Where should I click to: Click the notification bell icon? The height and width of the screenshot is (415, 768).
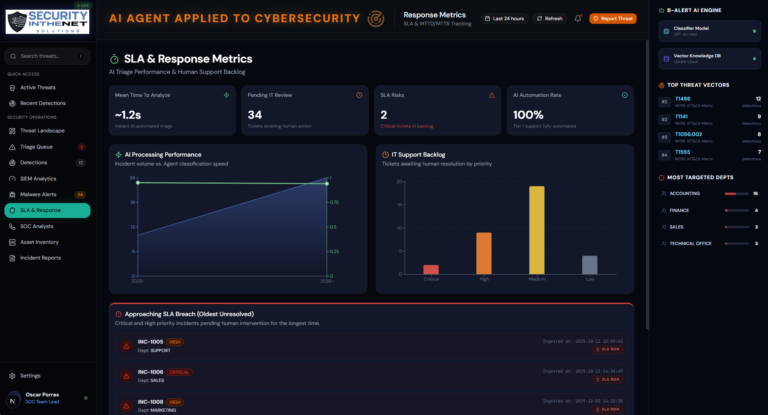click(578, 18)
